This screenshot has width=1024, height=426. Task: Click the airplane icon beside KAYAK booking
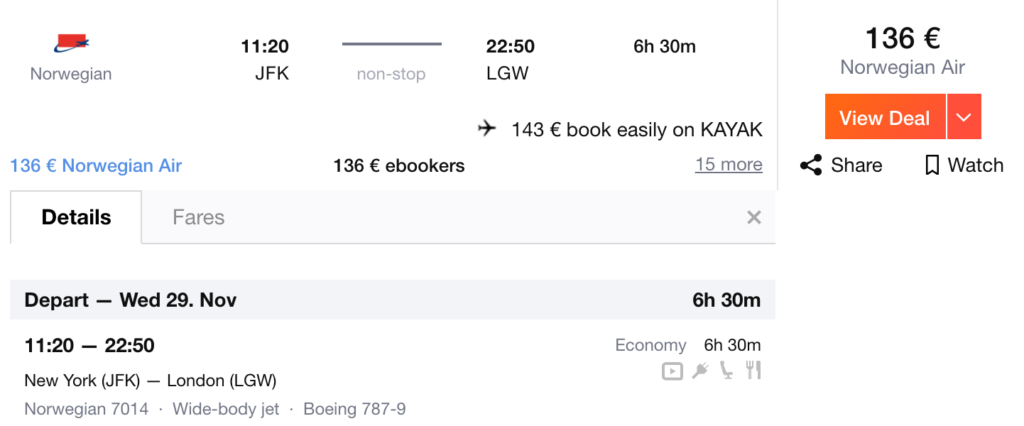click(x=487, y=129)
